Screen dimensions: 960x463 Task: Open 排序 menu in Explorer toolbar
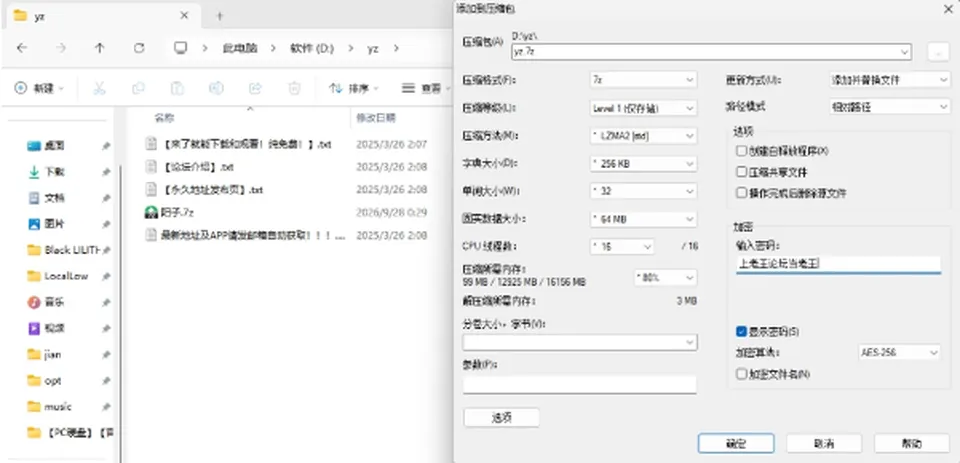(x=354, y=89)
